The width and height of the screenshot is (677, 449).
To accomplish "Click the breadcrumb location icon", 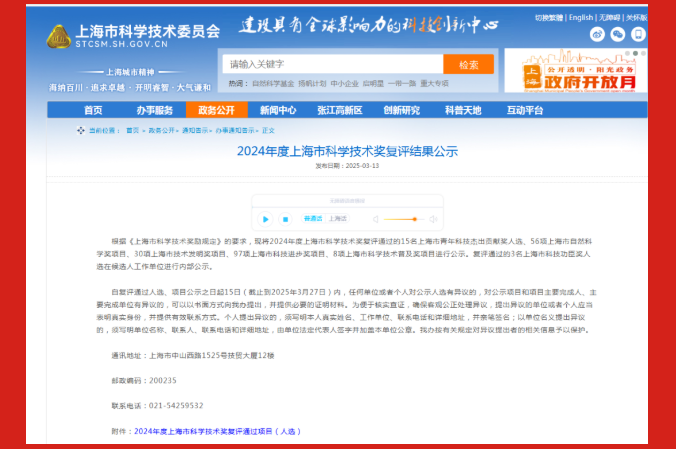I will pyautogui.click(x=81, y=130).
